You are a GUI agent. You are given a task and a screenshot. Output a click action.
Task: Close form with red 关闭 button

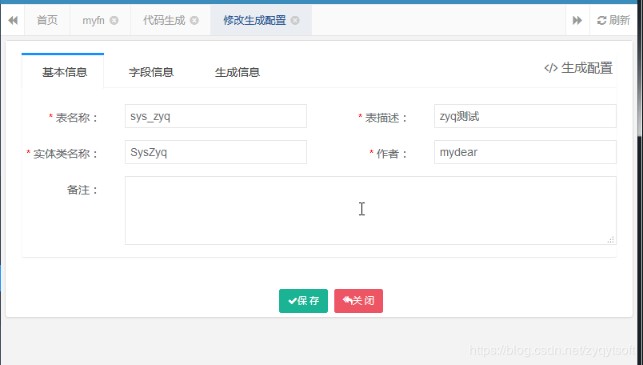[x=358, y=301]
